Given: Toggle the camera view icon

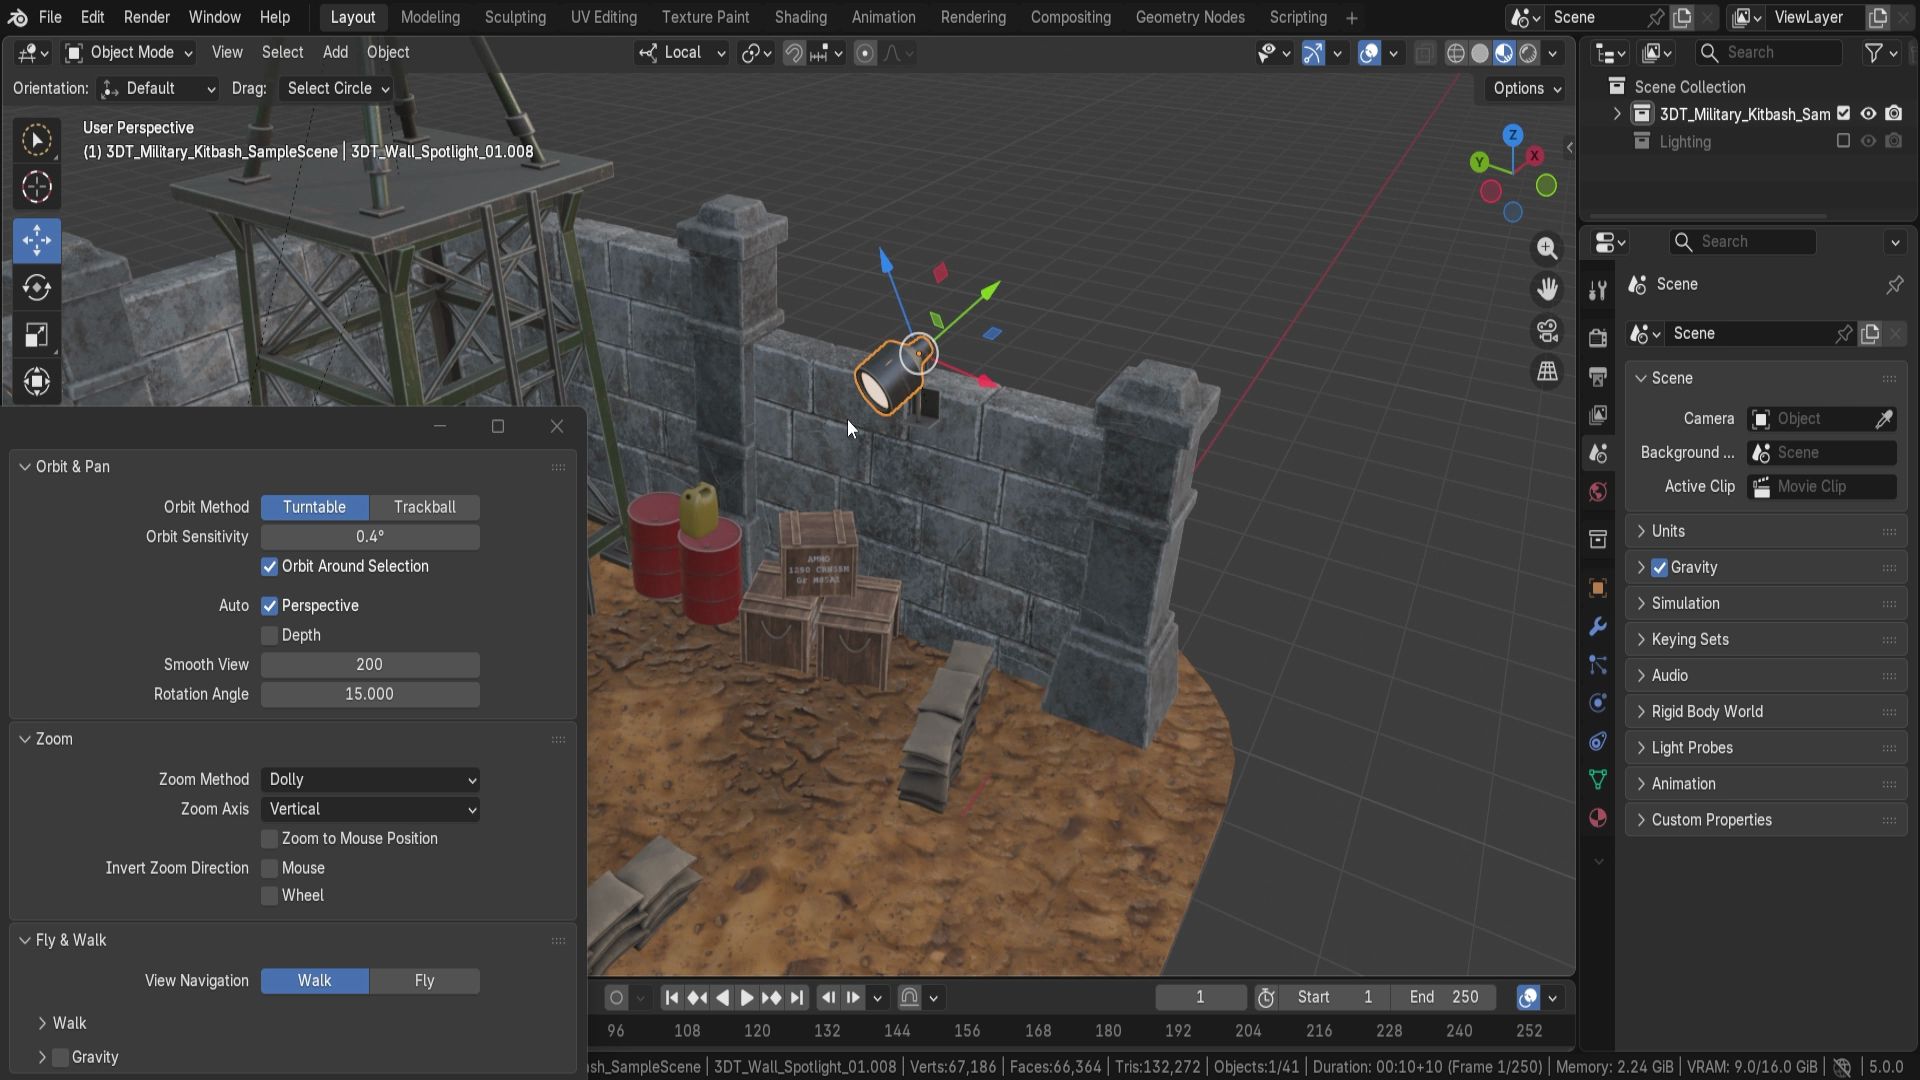Looking at the screenshot, I should pyautogui.click(x=1547, y=331).
